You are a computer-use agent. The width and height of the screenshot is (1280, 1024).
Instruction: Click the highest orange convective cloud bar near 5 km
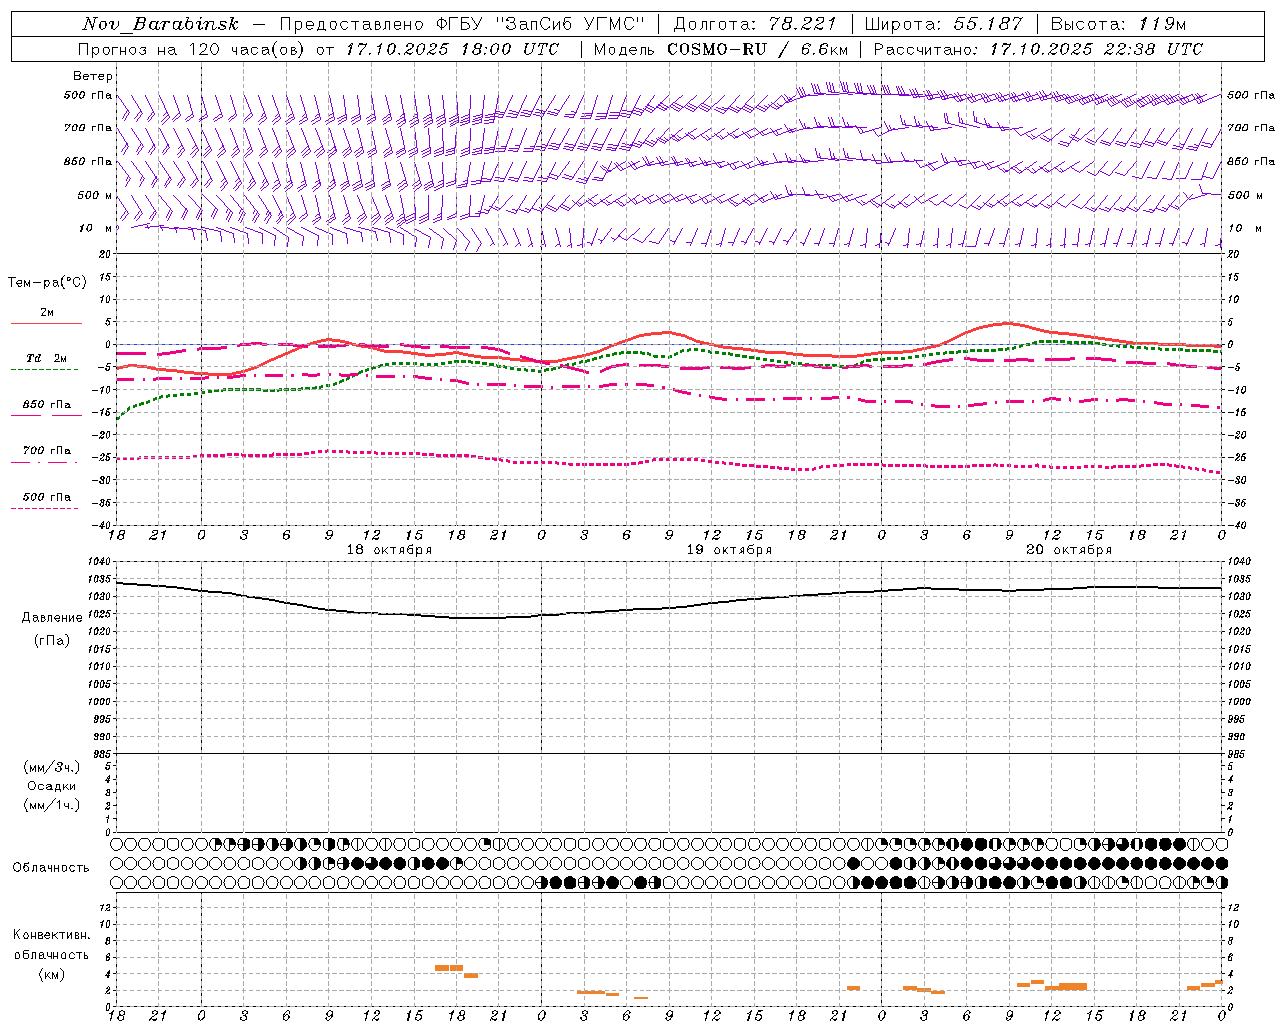(x=449, y=968)
